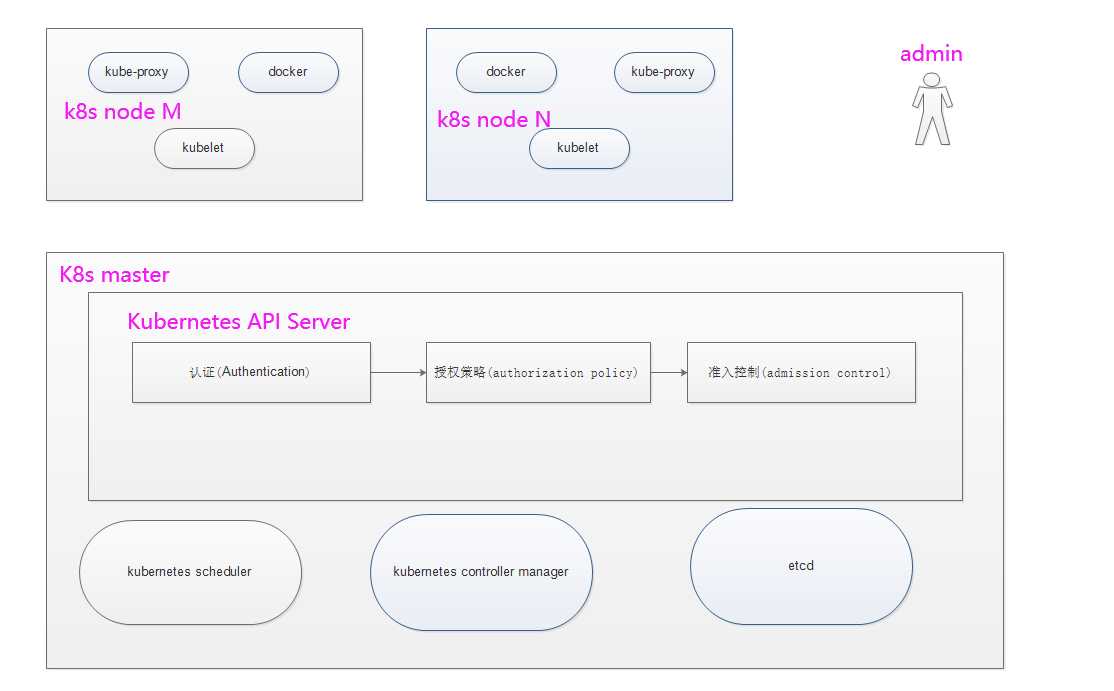
Task: Select the kube-proxy shape in k8s node N
Action: coord(664,72)
